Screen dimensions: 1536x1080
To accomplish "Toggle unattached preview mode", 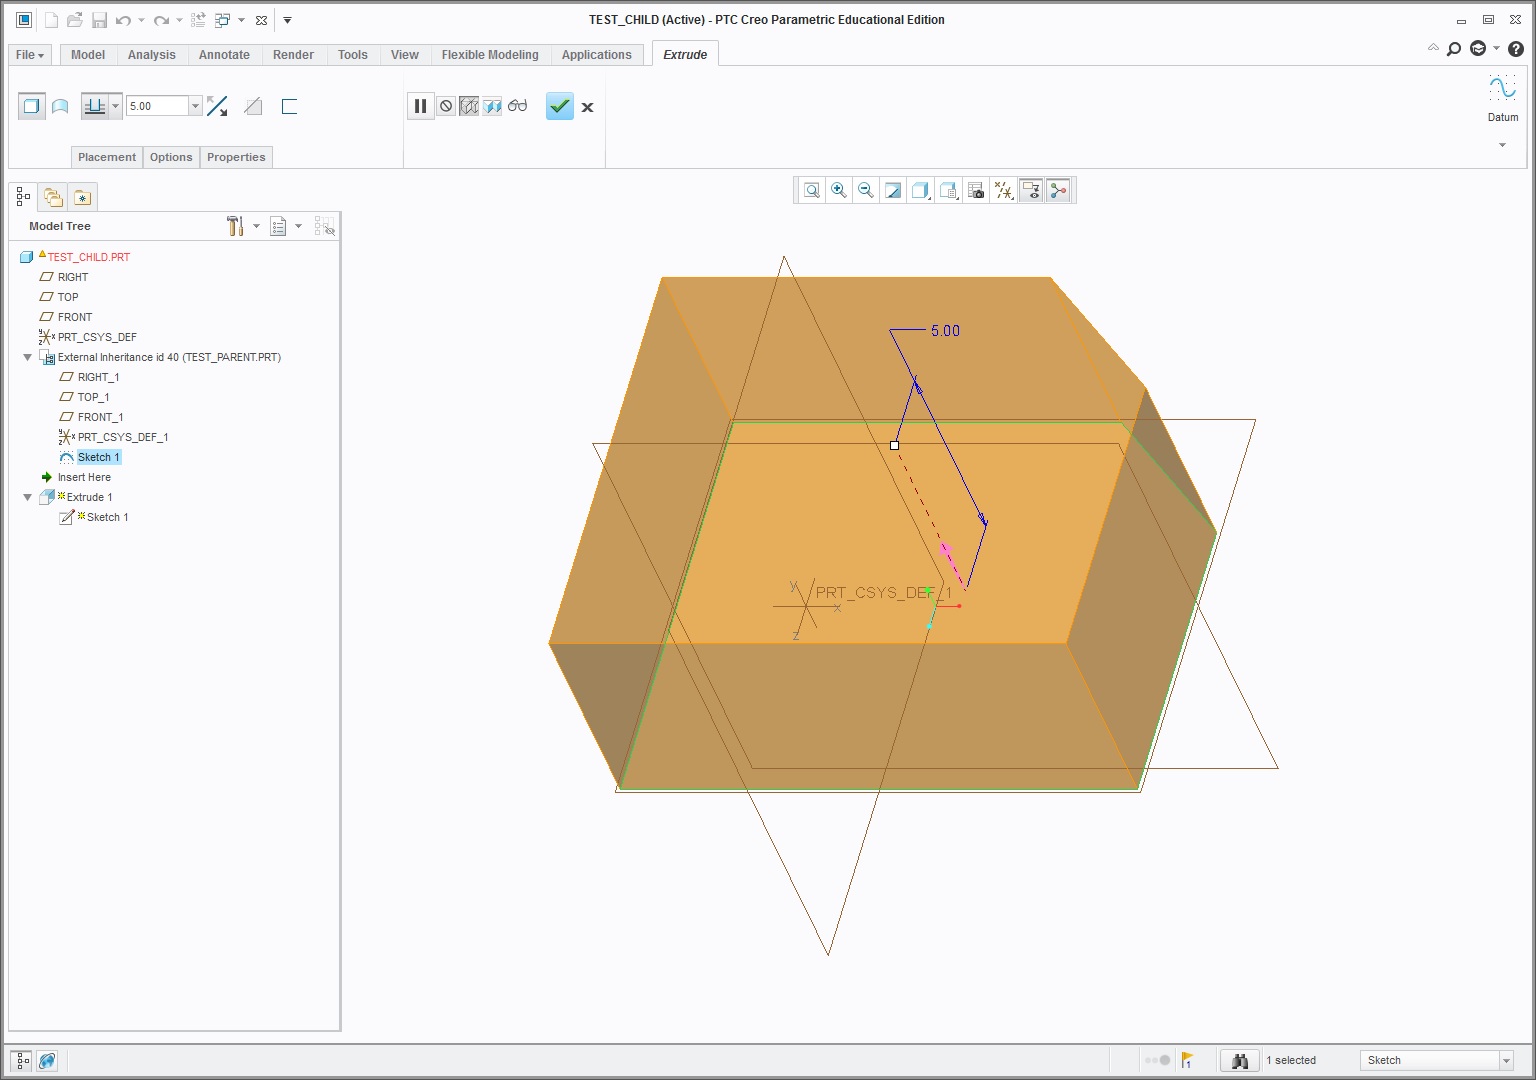I will (469, 106).
